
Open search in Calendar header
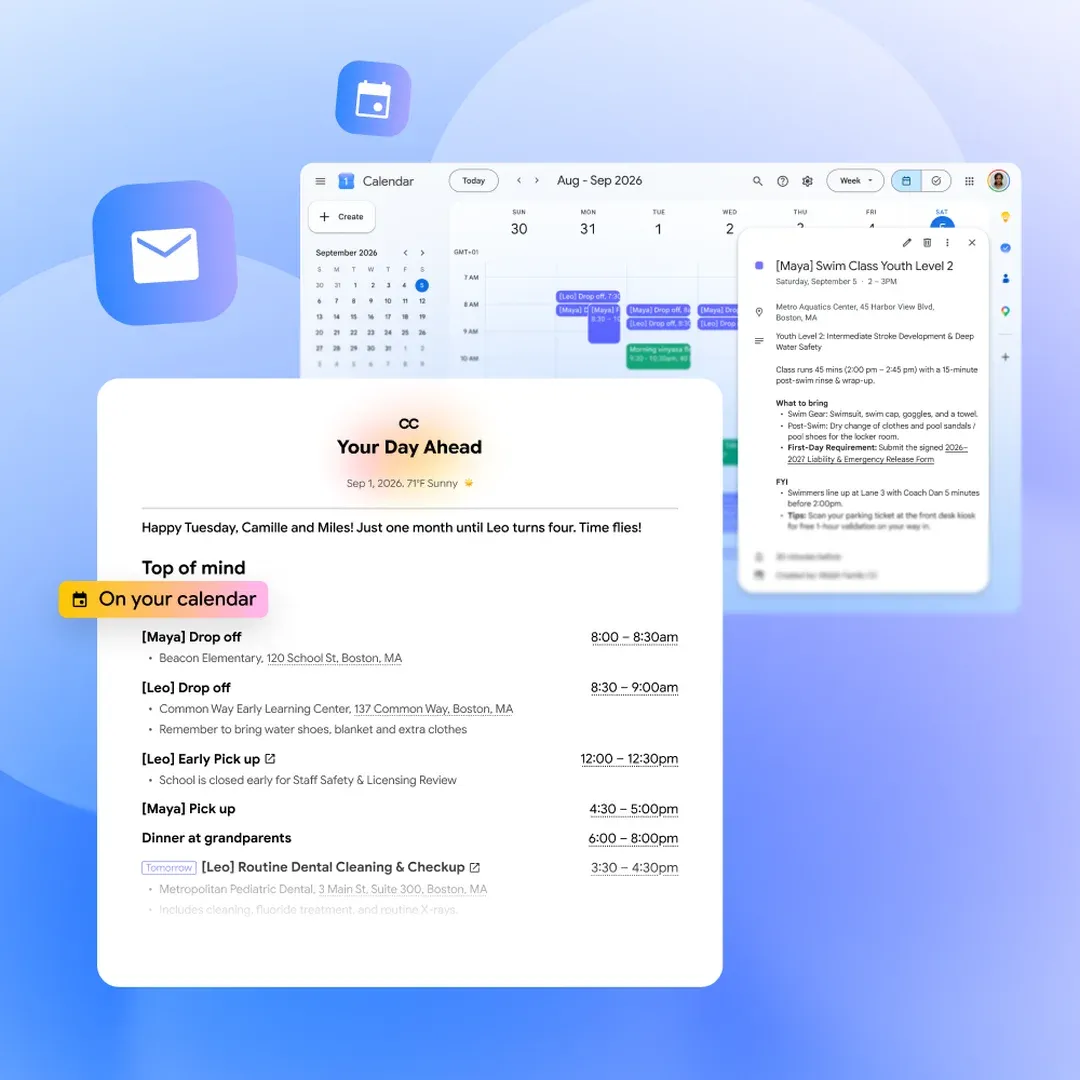coord(757,181)
